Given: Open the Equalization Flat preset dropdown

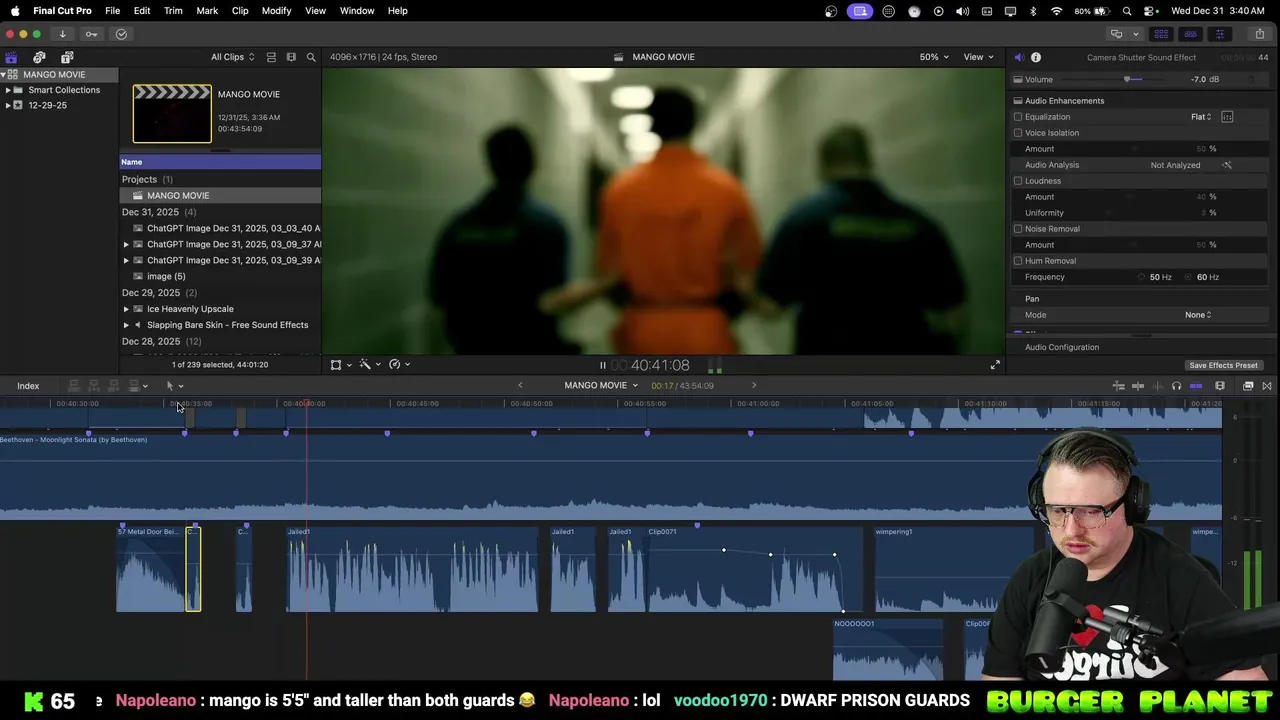Looking at the screenshot, I should (1201, 117).
